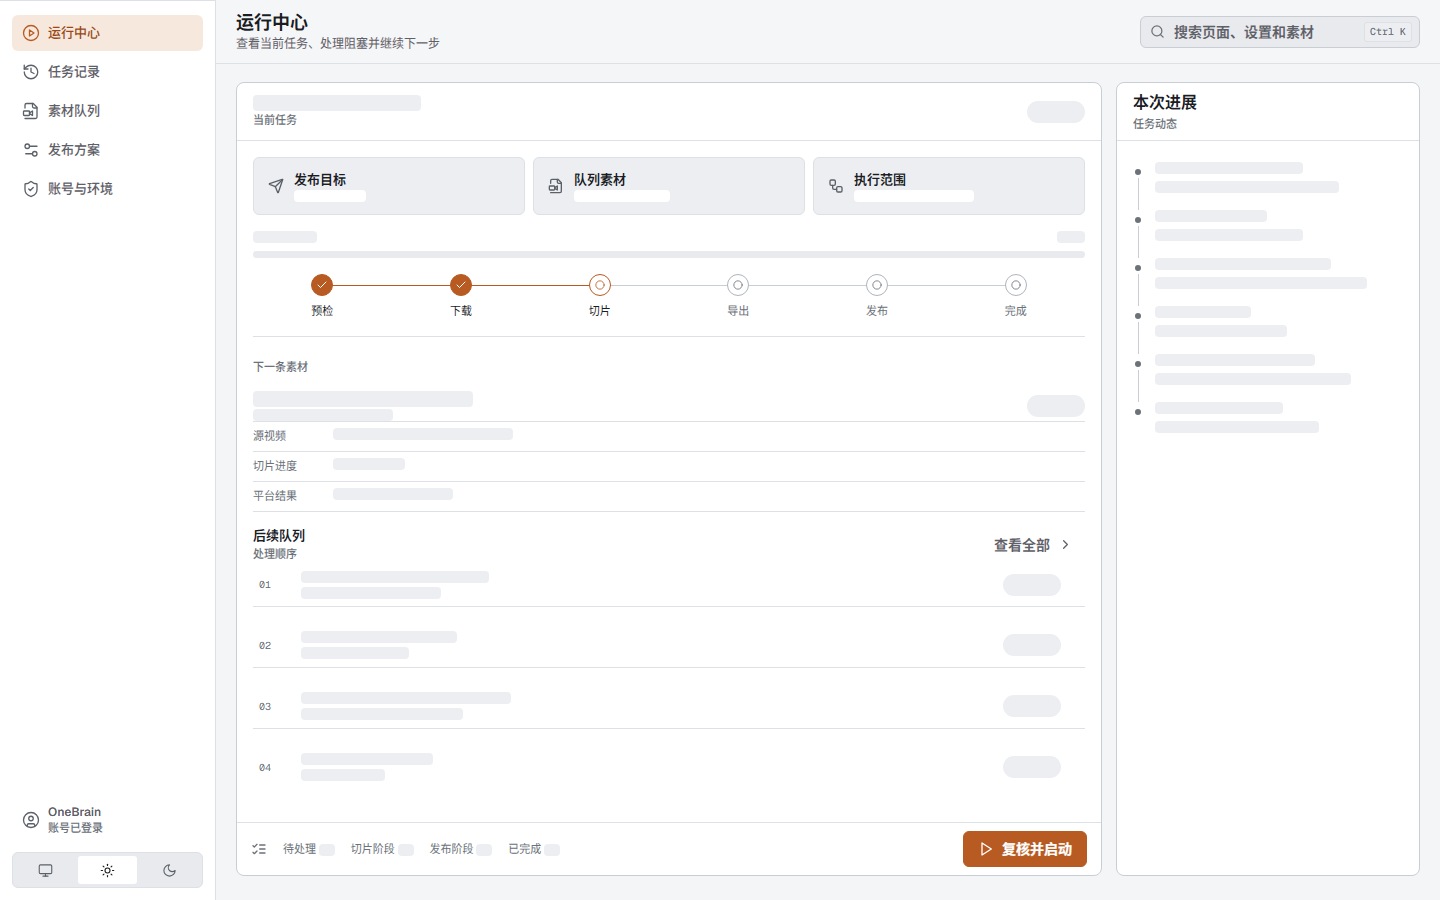Open the 执行范围 card
Image resolution: width=1440 pixels, height=900 pixels.
coord(949,186)
